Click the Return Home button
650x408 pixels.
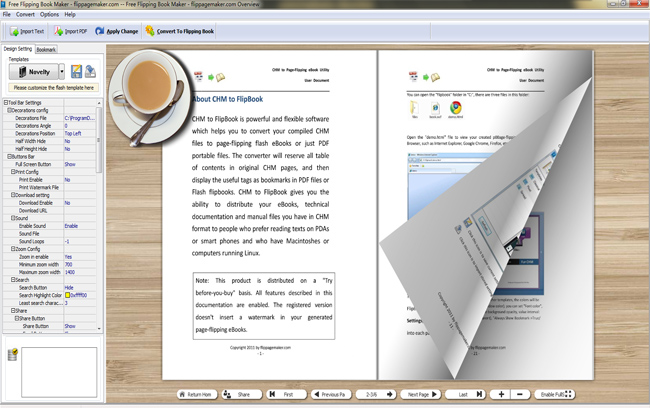click(x=195, y=394)
